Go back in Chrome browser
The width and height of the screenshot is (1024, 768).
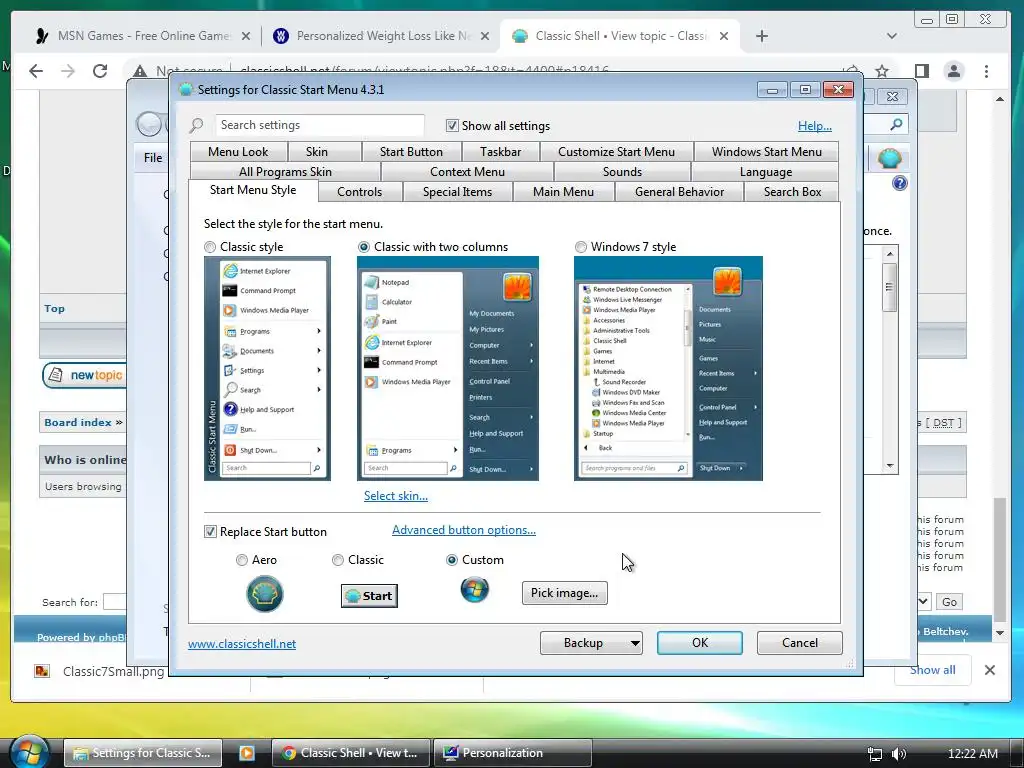[36, 71]
